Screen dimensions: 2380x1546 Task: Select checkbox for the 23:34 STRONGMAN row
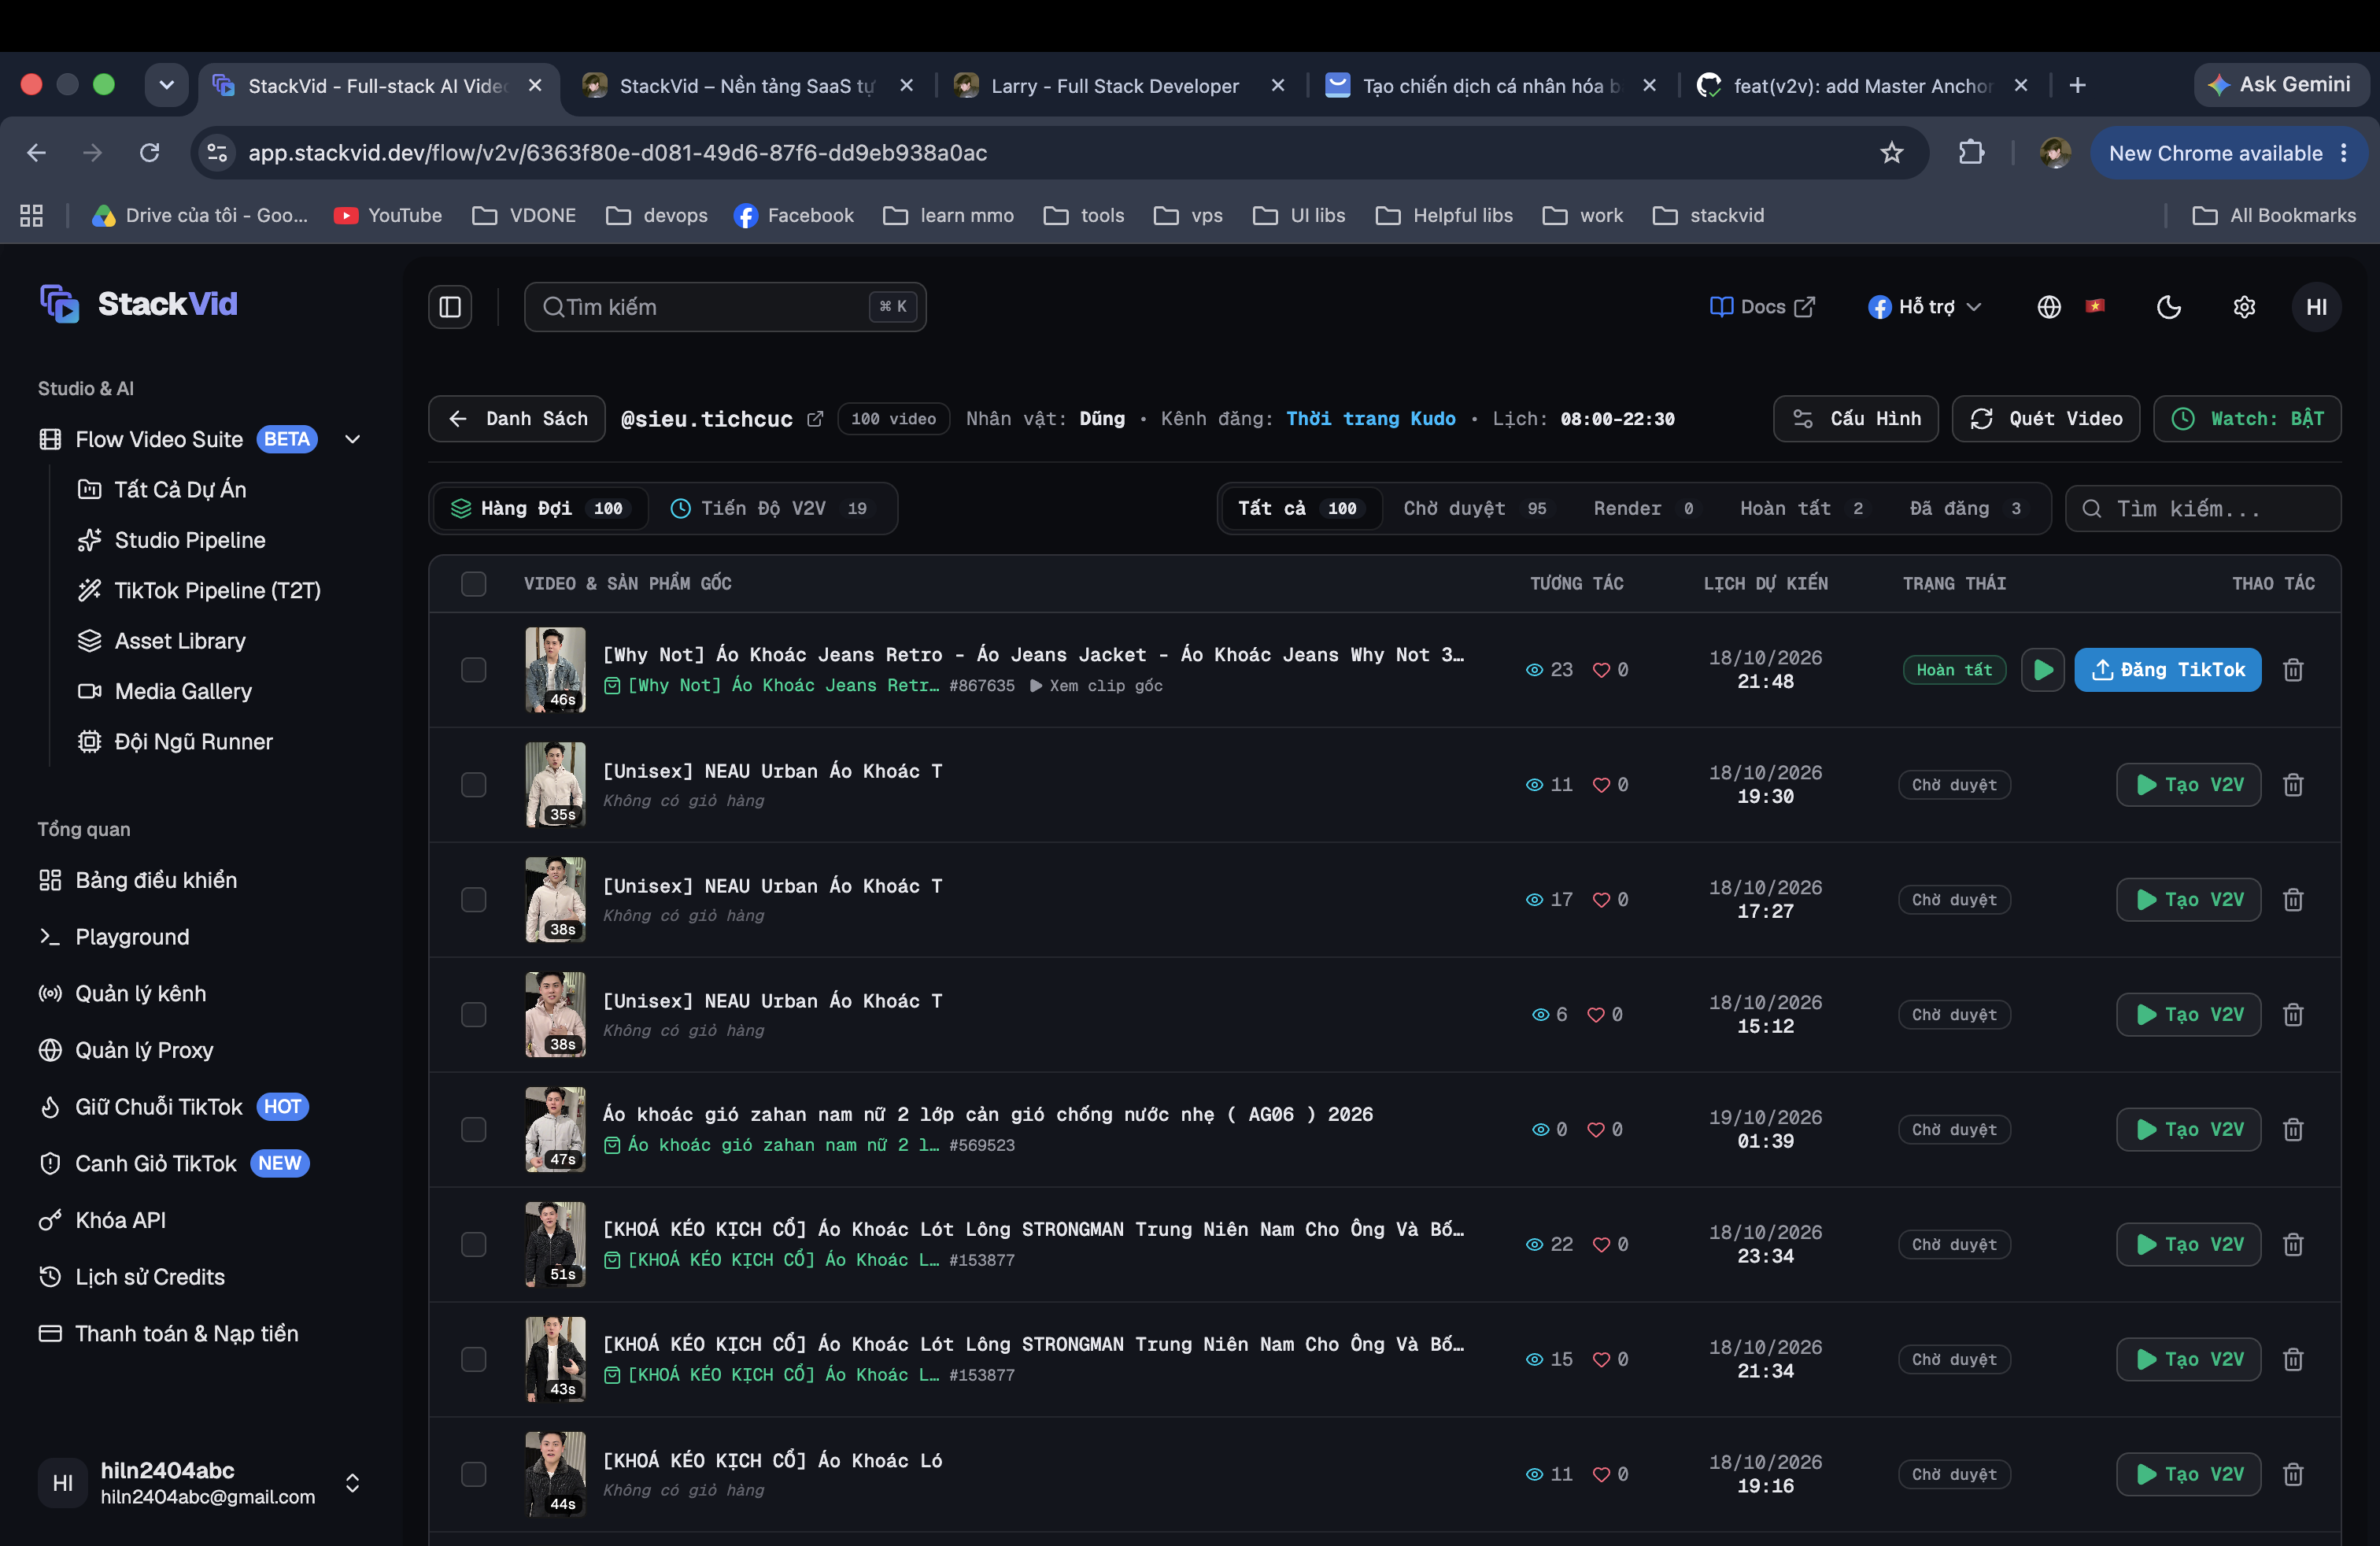[474, 1245]
